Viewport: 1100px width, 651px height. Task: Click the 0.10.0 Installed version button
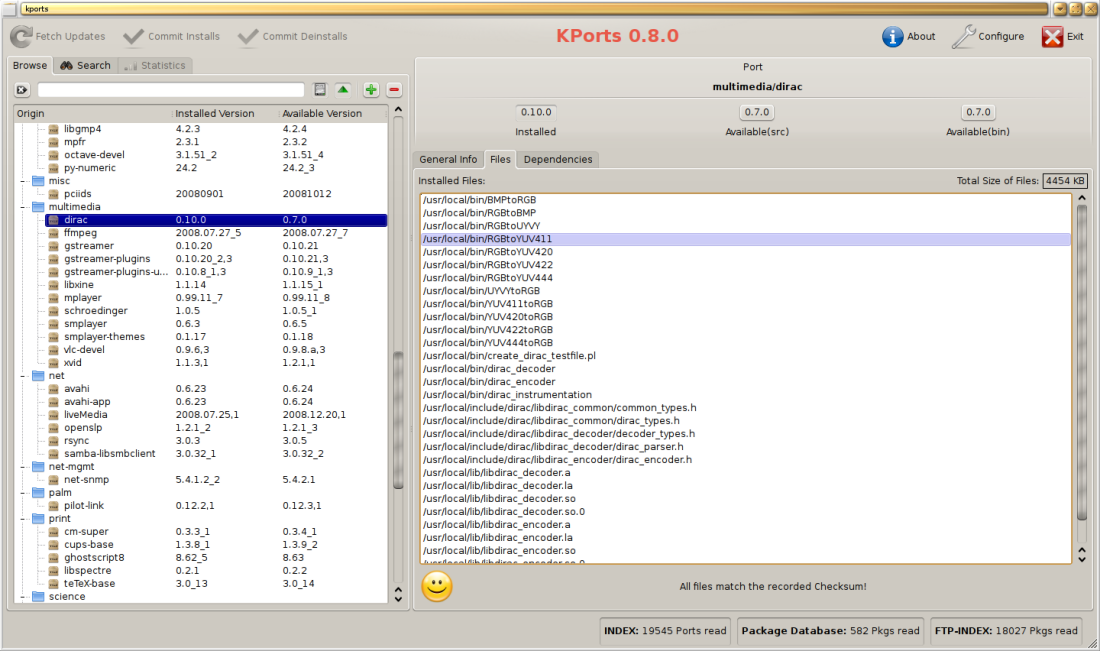(536, 112)
